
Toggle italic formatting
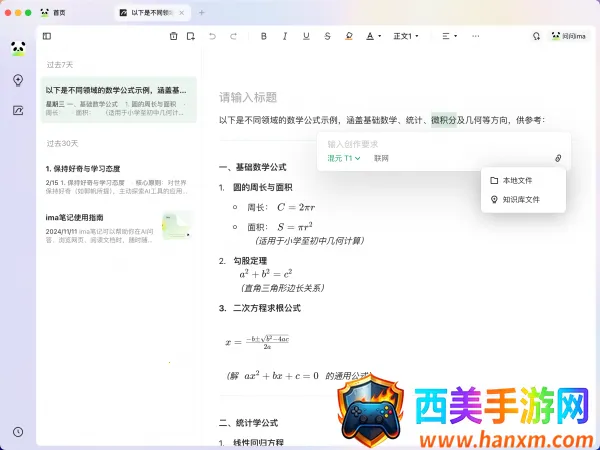click(285, 36)
